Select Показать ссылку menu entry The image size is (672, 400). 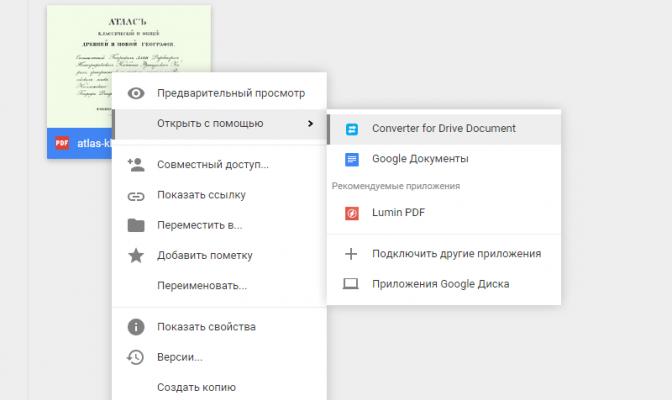coord(219,195)
